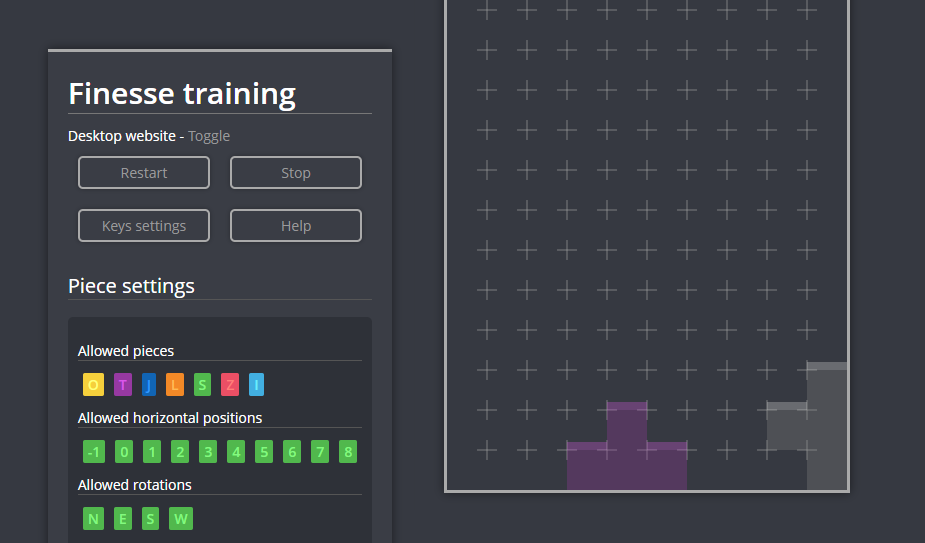Toggle horizontal position 4
Screen dimensions: 925x543
pyautogui.click(x=236, y=452)
